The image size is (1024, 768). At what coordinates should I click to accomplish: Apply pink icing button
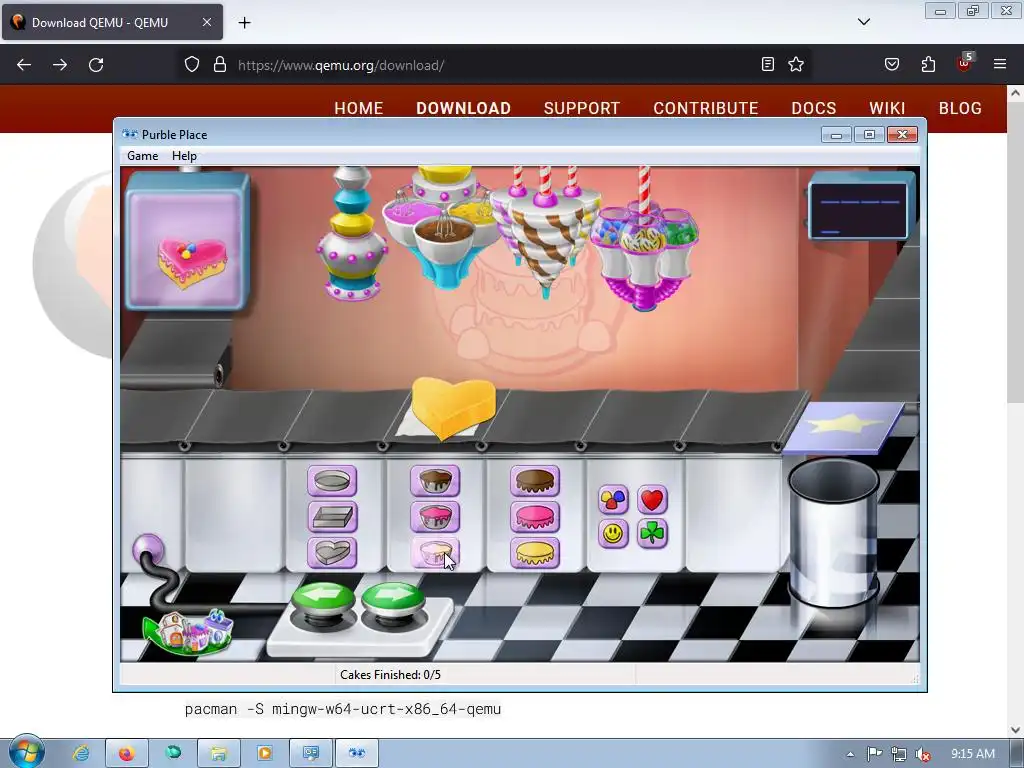click(x=535, y=517)
